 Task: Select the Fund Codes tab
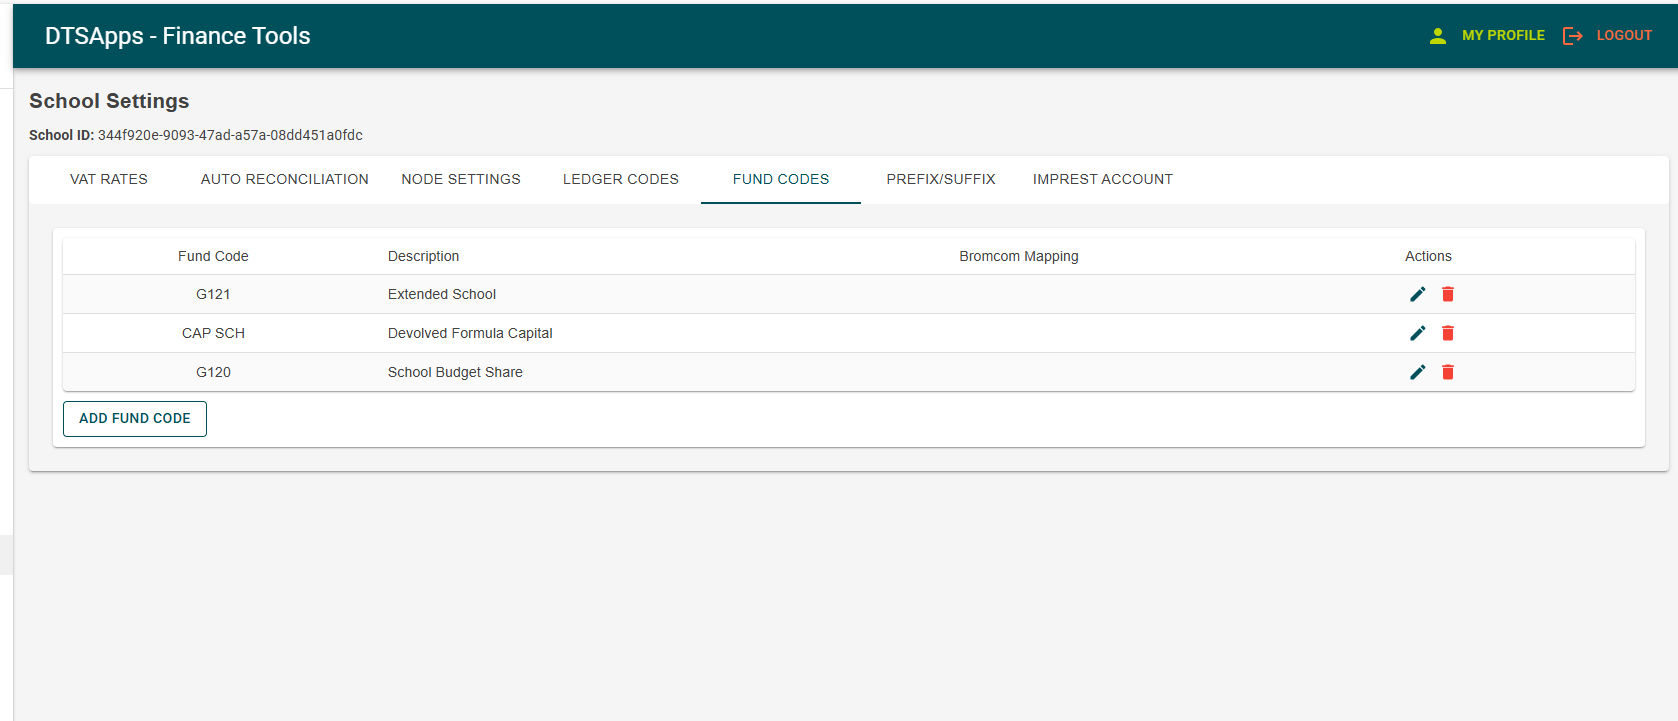[x=780, y=180]
